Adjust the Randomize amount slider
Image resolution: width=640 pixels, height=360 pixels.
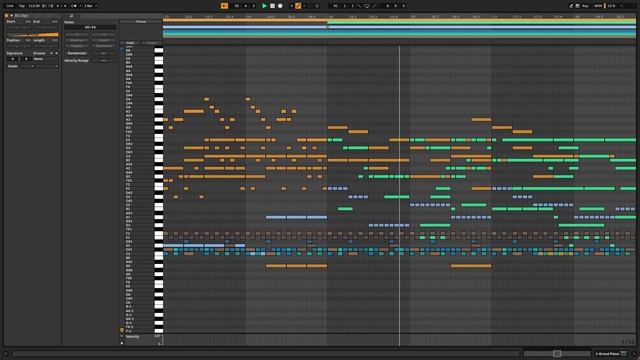104,53
